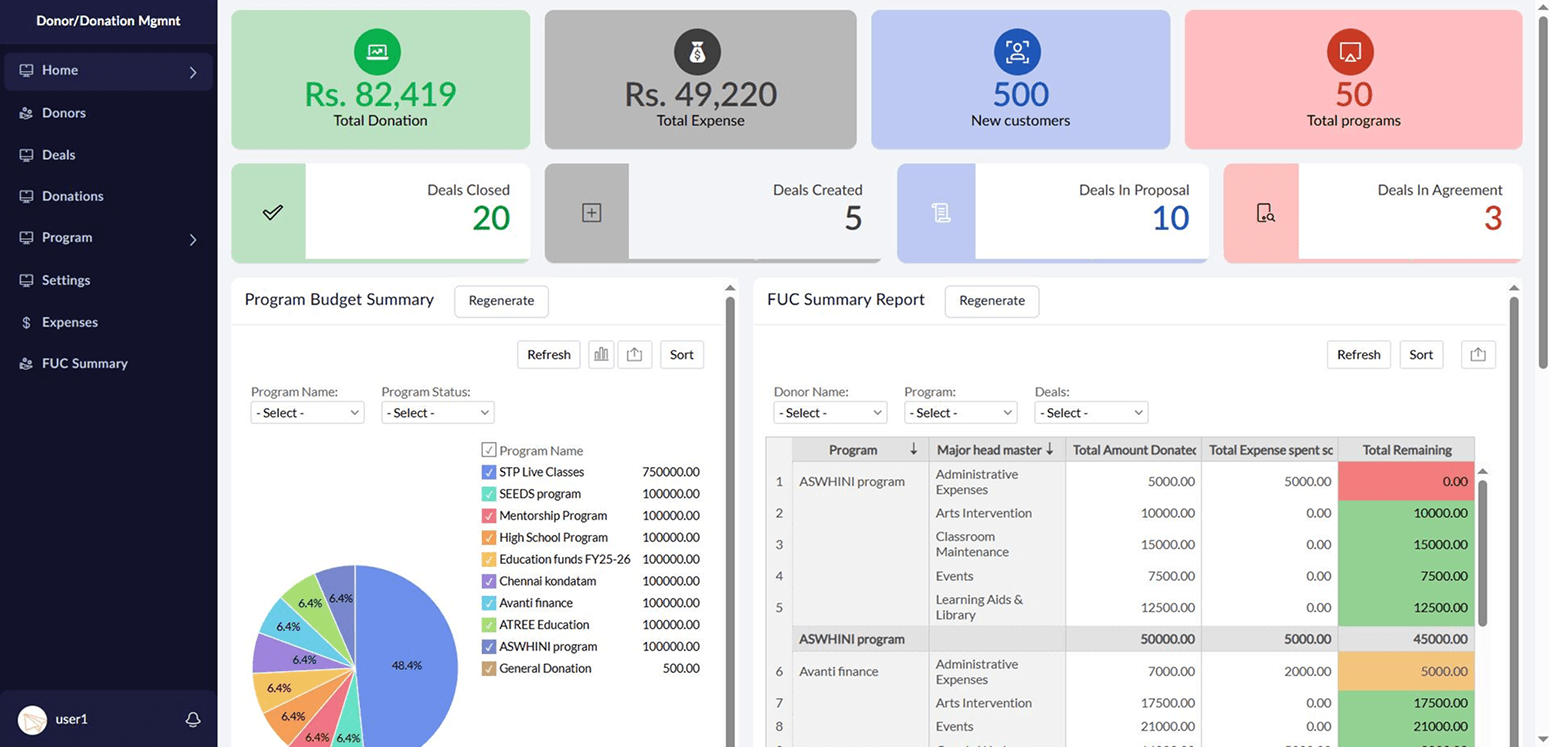Open the Program Name dropdown
The image size is (1550, 747).
tap(307, 413)
